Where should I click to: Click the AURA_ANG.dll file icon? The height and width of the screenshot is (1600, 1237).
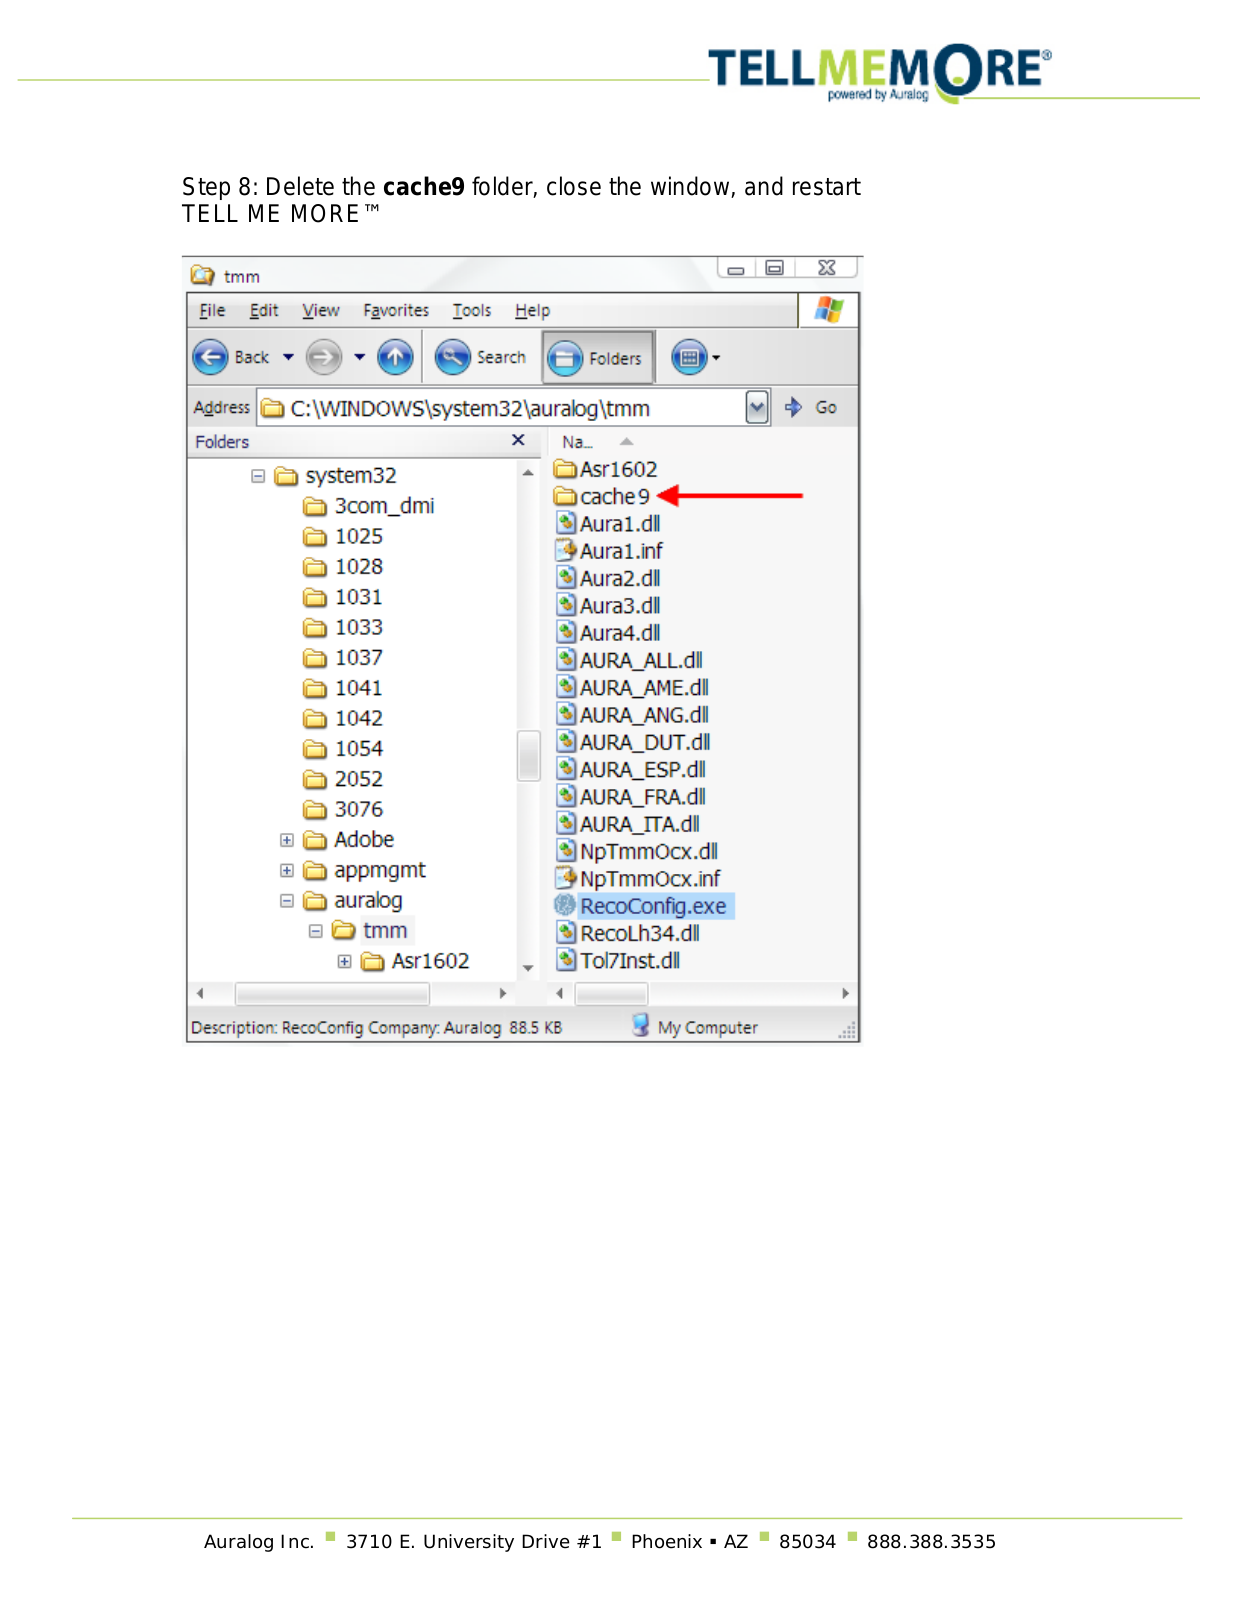click(x=565, y=714)
